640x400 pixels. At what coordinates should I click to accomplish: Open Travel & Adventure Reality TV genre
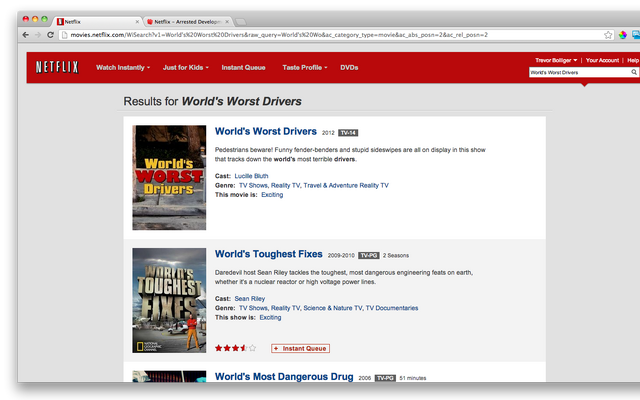(346, 185)
